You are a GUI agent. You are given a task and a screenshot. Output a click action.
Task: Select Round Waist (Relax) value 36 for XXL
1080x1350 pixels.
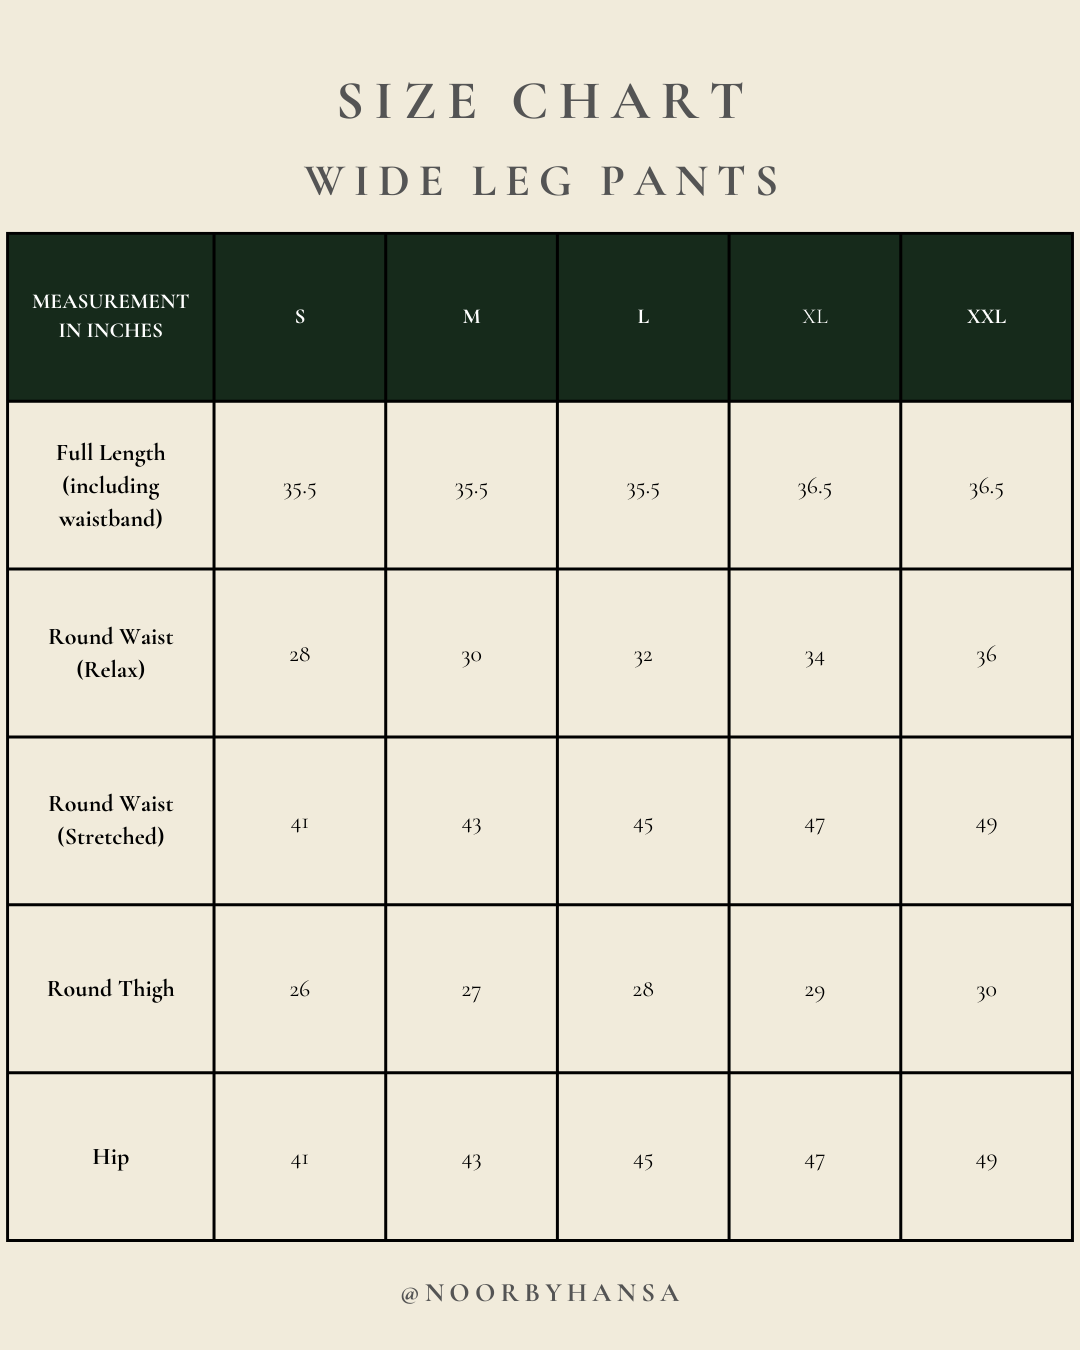coord(986,656)
